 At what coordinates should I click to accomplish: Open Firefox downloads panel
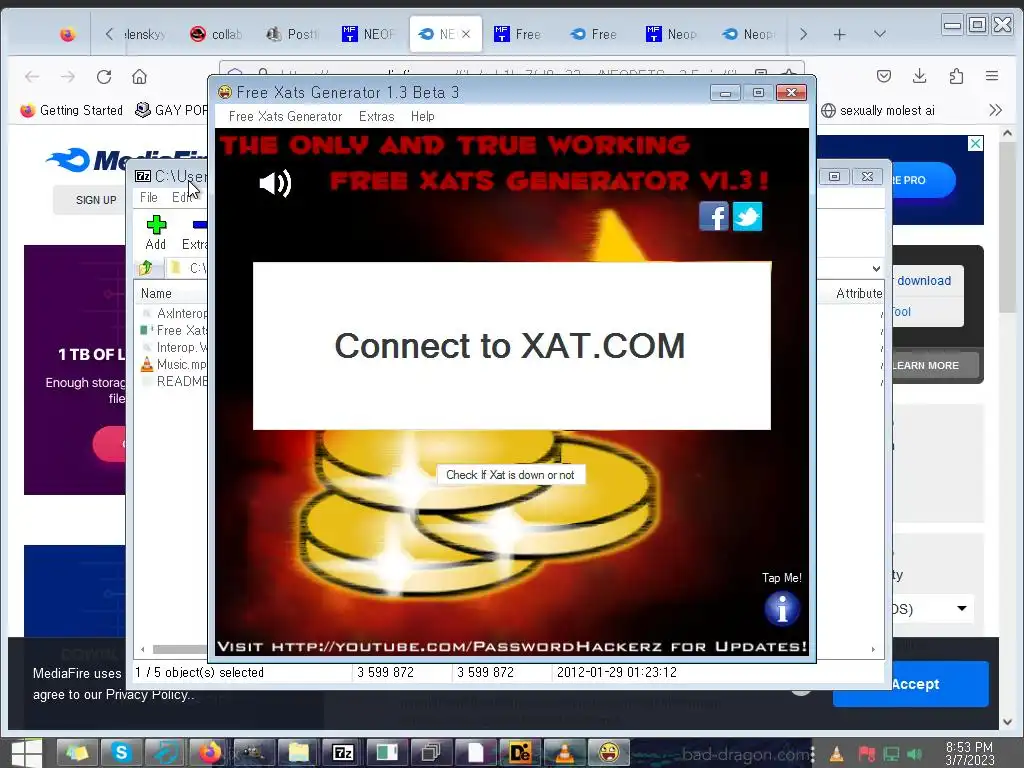coord(920,76)
